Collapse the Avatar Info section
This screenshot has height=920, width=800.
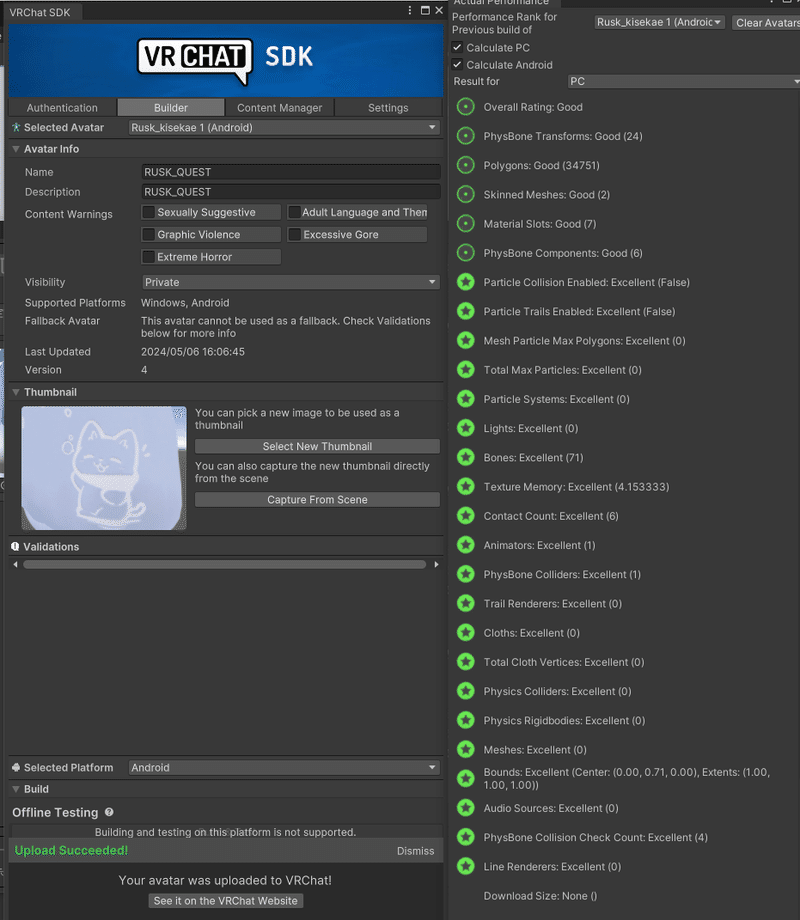coord(16,149)
